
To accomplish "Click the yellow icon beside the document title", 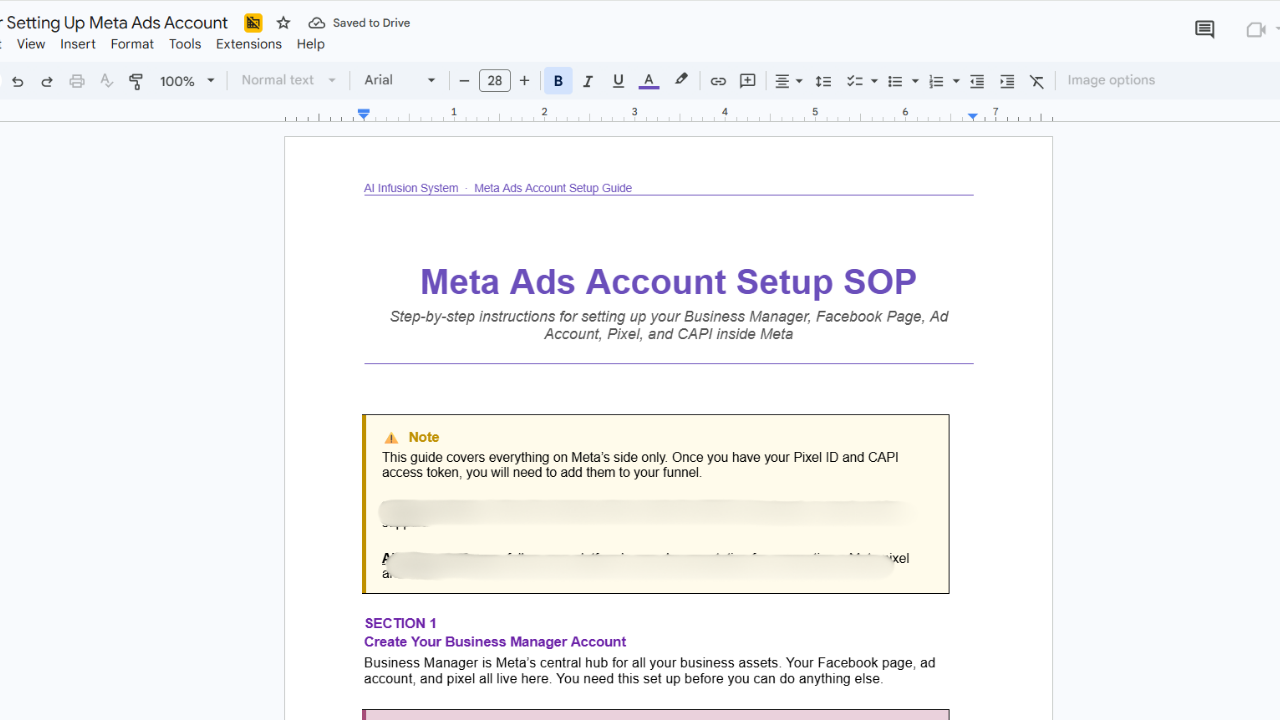I will click(x=253, y=22).
